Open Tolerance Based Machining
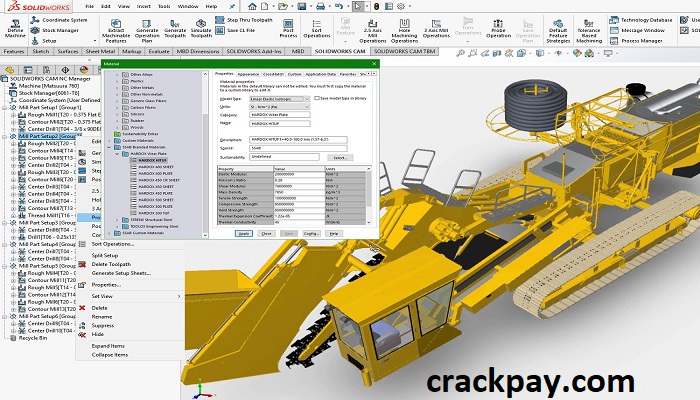700x400 pixels. coord(589,31)
